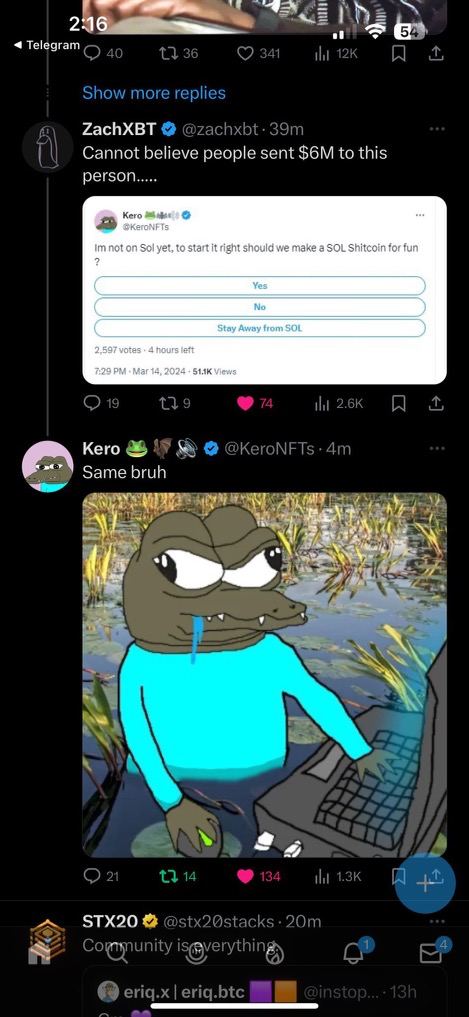Screen dimensions: 469x1017
Task: Open reply thread on Kero's tweet
Action: (x=92, y=876)
